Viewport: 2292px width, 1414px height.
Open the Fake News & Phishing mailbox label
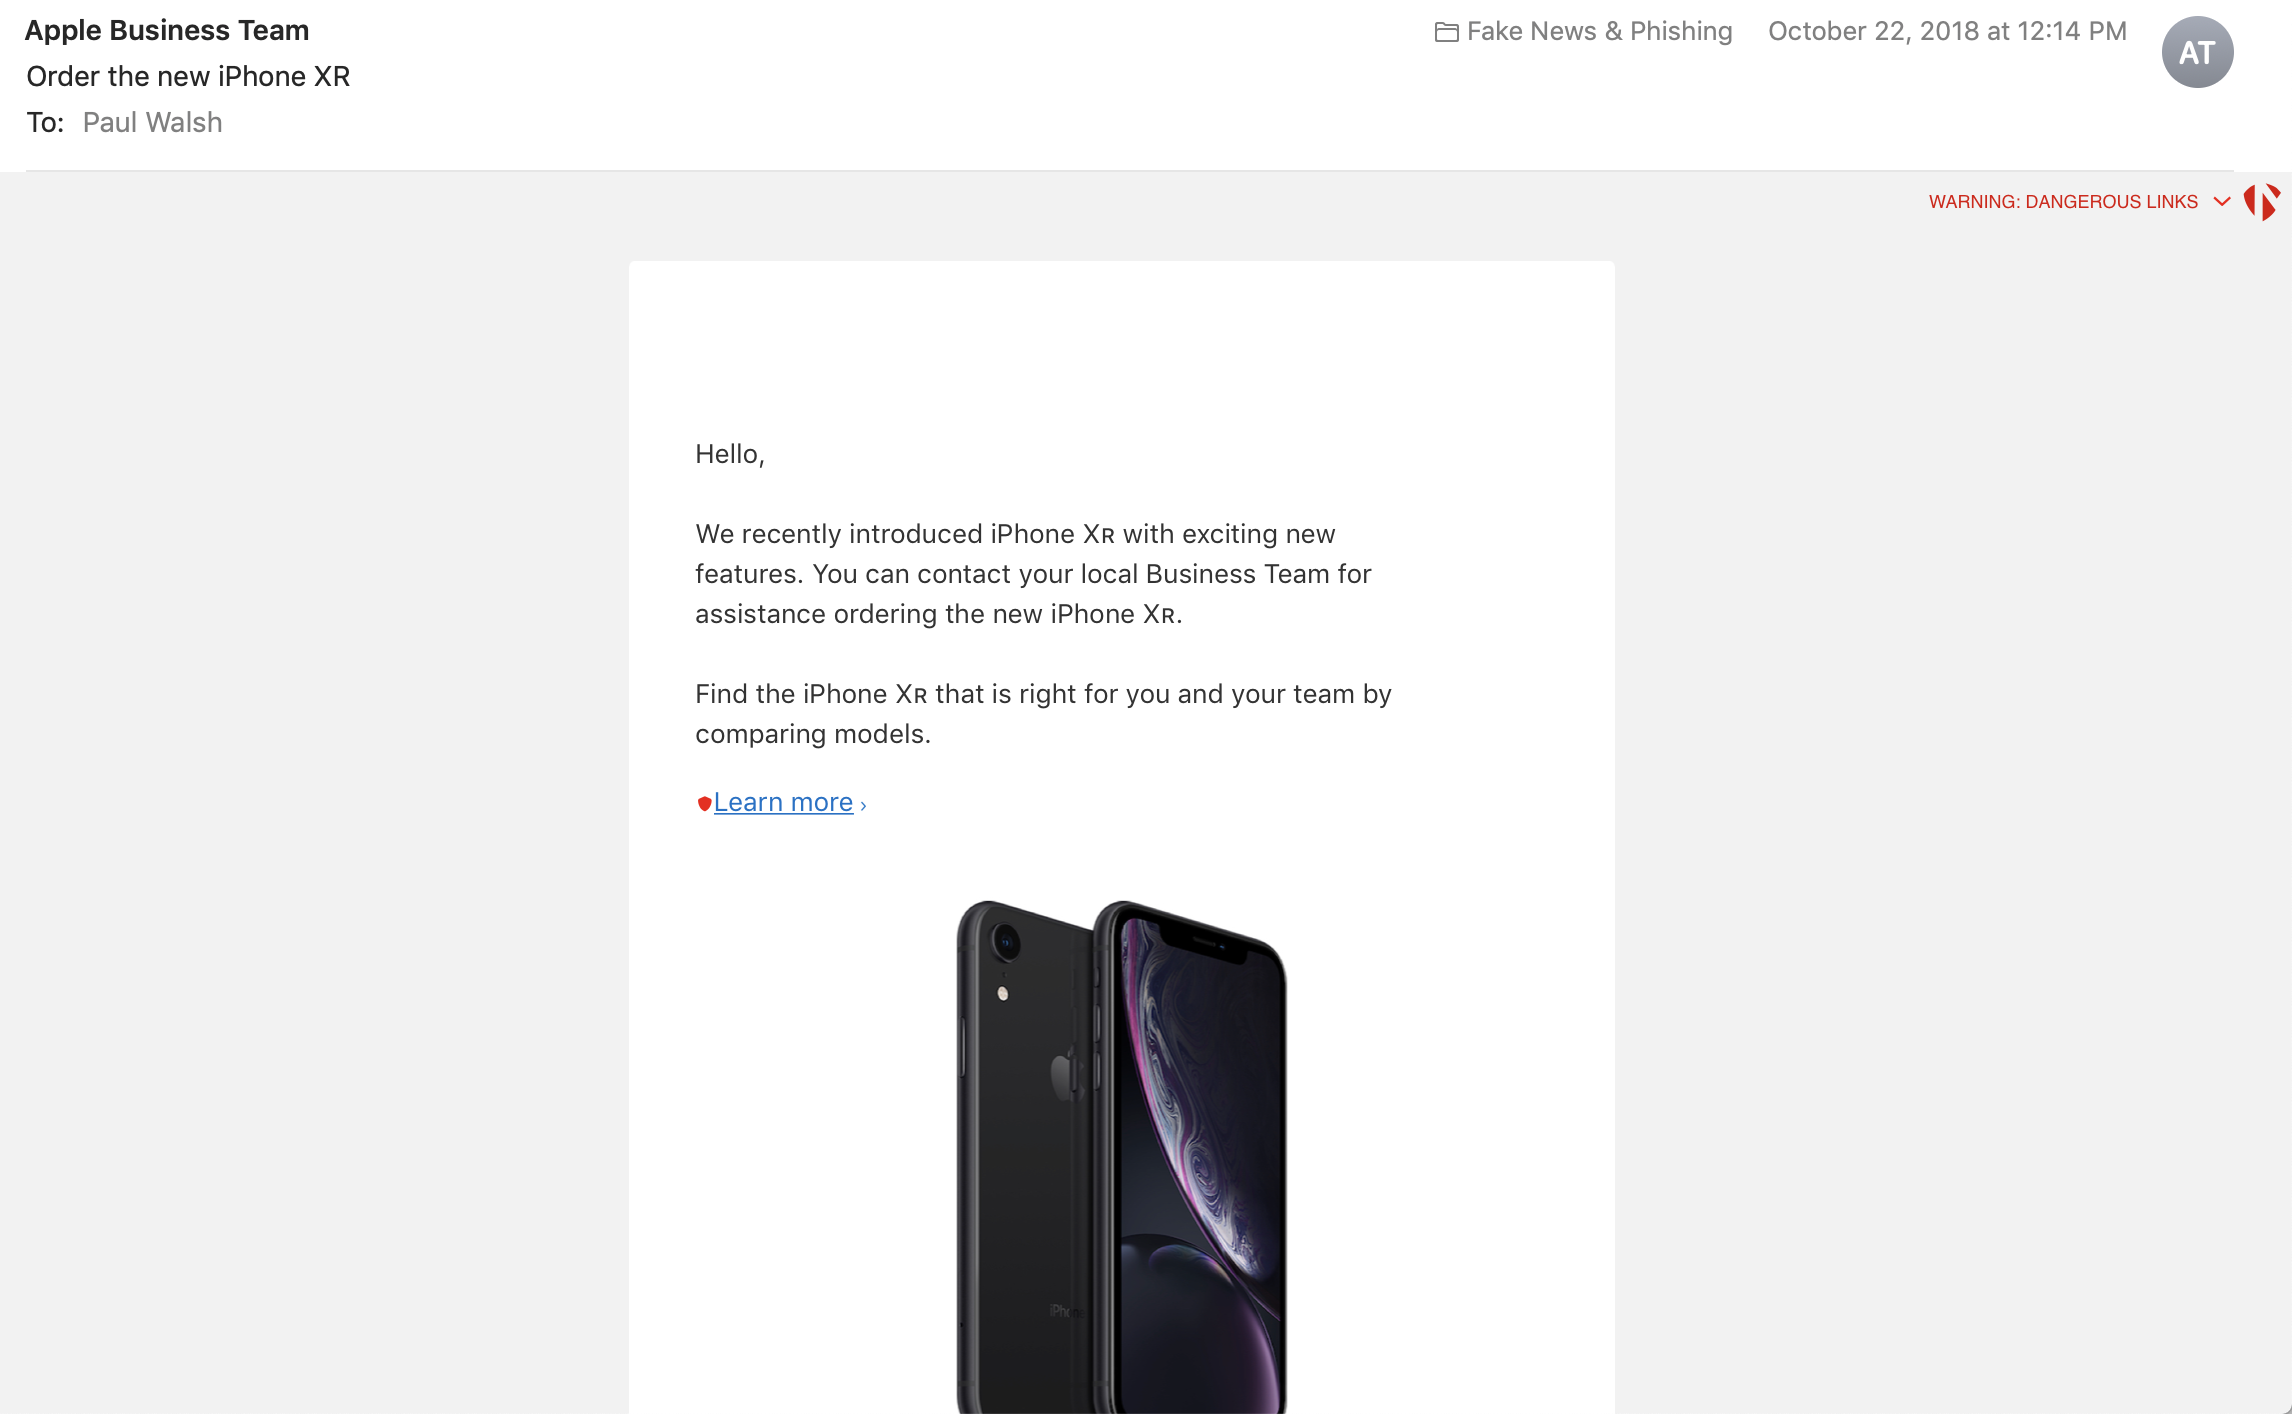[x=1599, y=31]
